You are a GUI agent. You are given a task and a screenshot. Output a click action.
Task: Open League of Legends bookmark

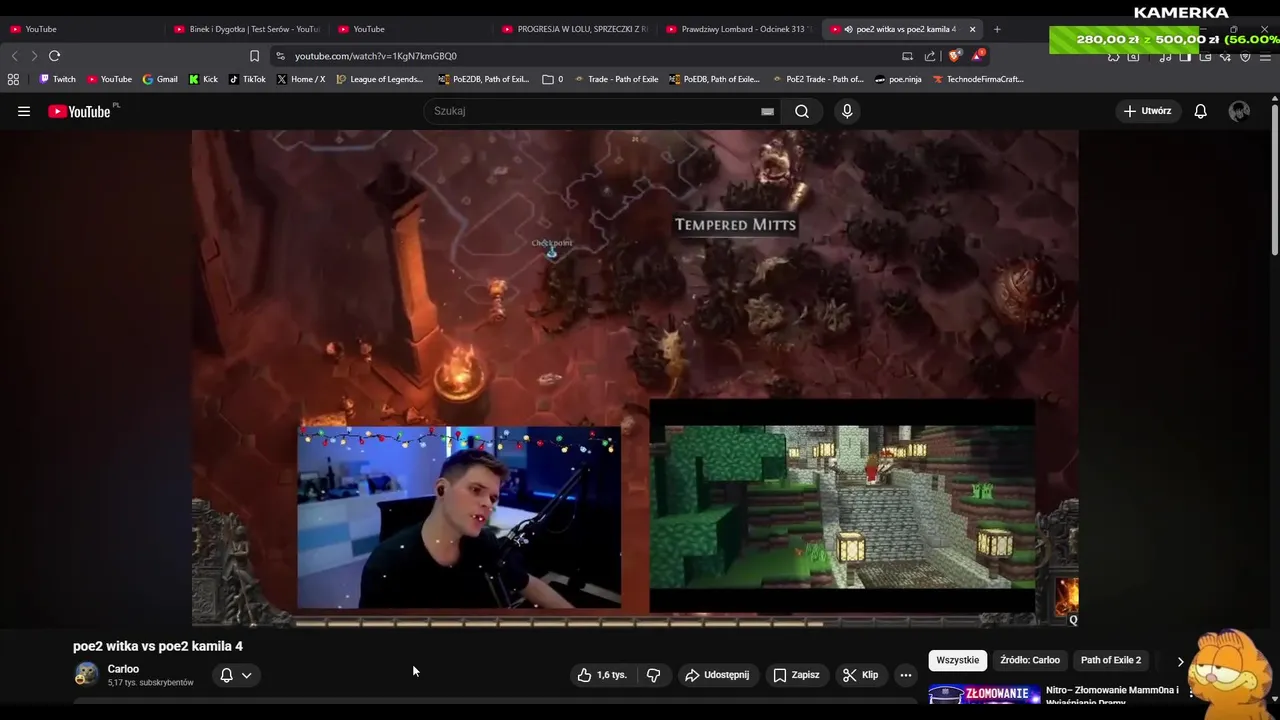(x=380, y=79)
